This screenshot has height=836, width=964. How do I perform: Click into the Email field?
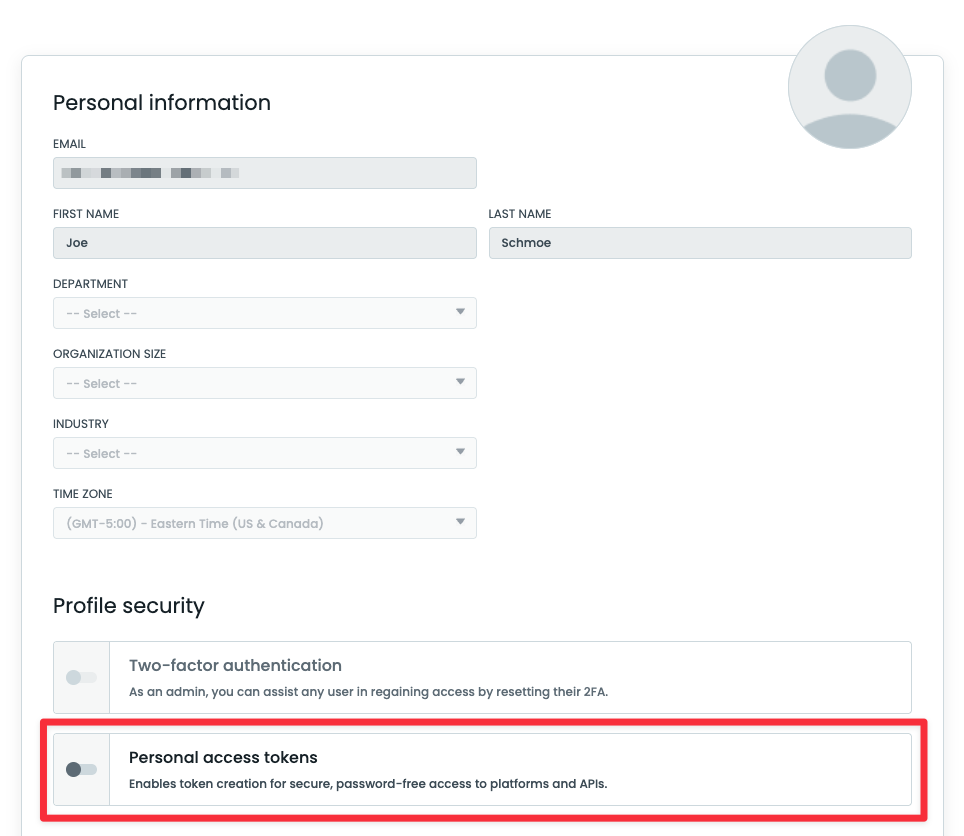(264, 173)
